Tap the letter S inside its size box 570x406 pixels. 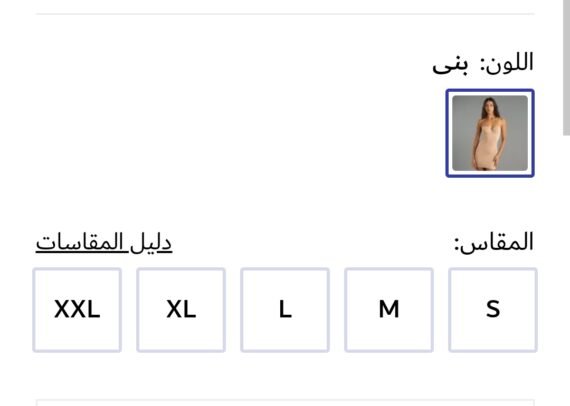pos(493,309)
